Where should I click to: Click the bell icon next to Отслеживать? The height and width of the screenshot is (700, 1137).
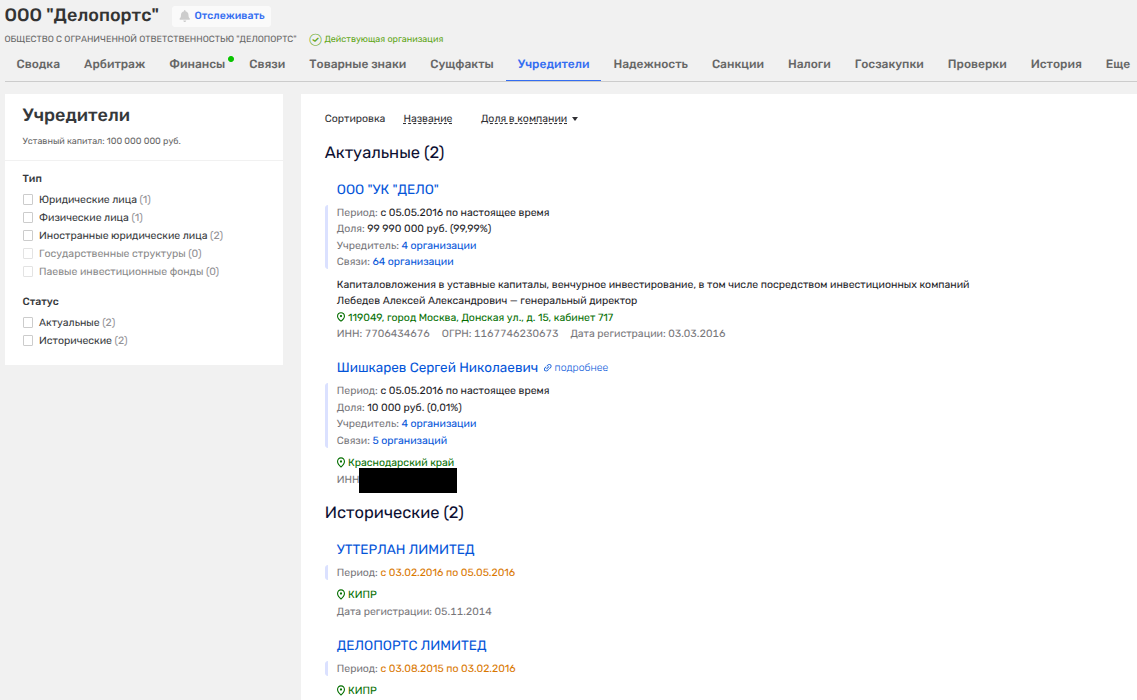pos(185,16)
